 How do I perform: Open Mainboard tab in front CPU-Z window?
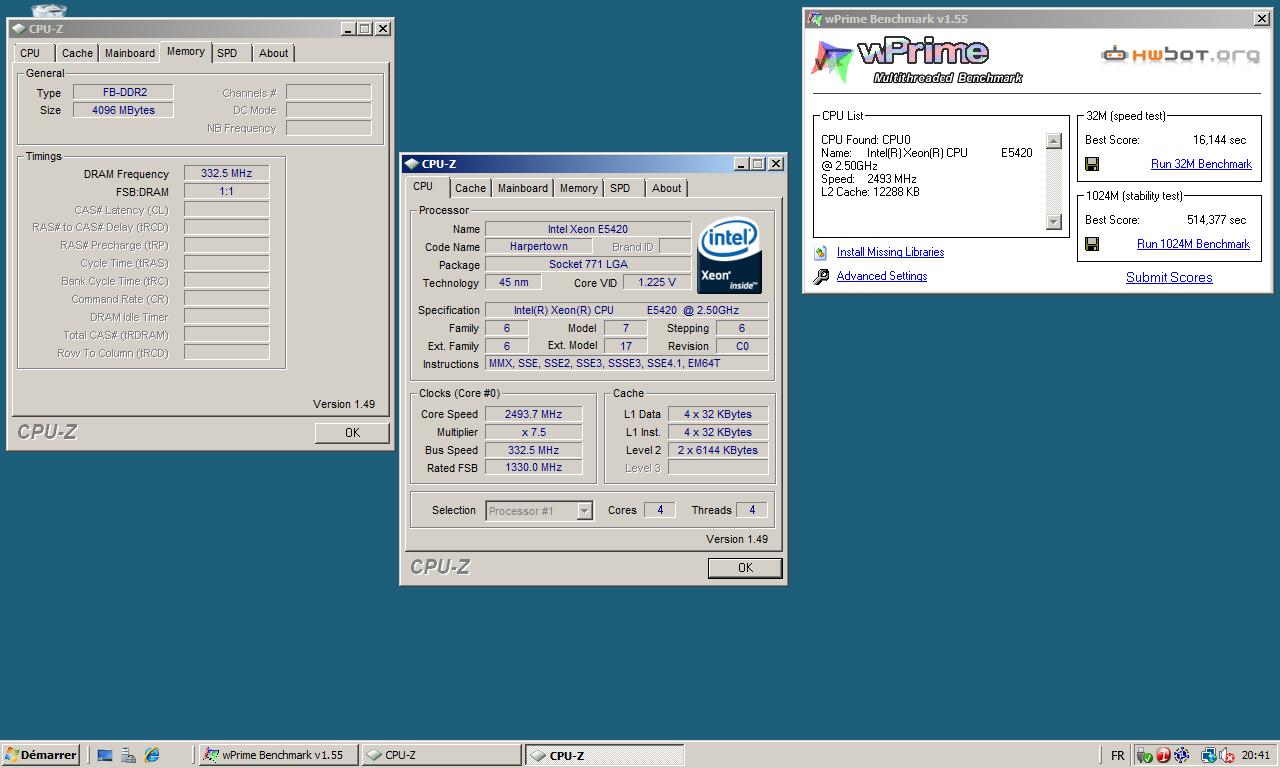coord(523,188)
